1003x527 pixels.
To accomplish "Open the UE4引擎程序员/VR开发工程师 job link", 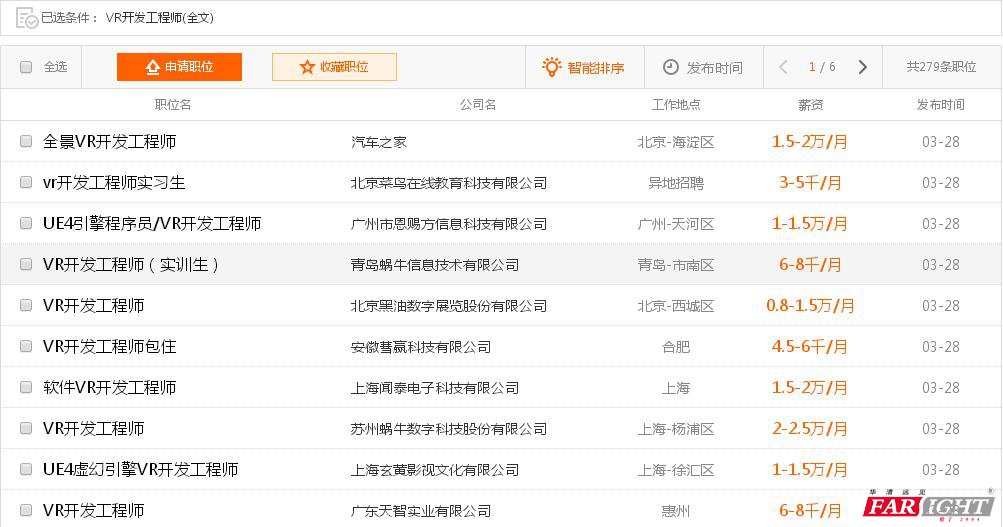I will [x=152, y=224].
